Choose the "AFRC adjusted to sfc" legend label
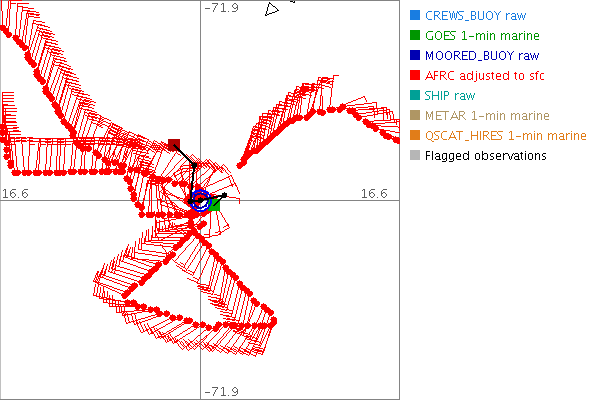Screen dimensions: 600x400 pos(484,76)
